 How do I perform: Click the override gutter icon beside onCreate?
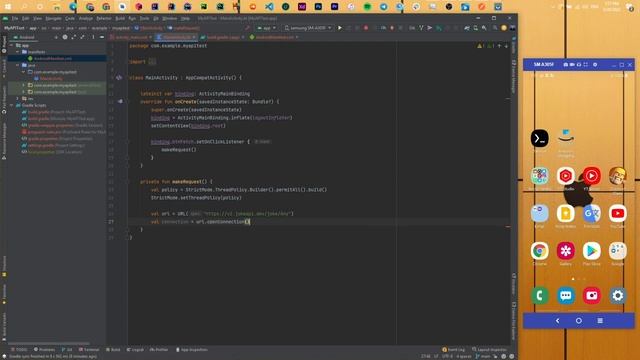tap(120, 101)
